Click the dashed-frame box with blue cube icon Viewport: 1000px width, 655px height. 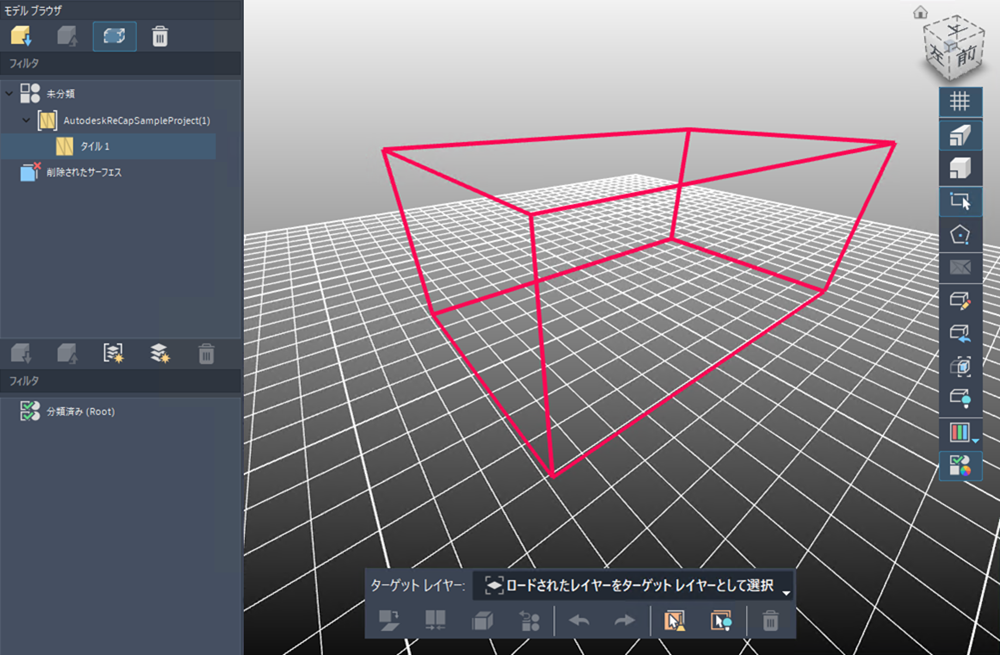(x=960, y=366)
